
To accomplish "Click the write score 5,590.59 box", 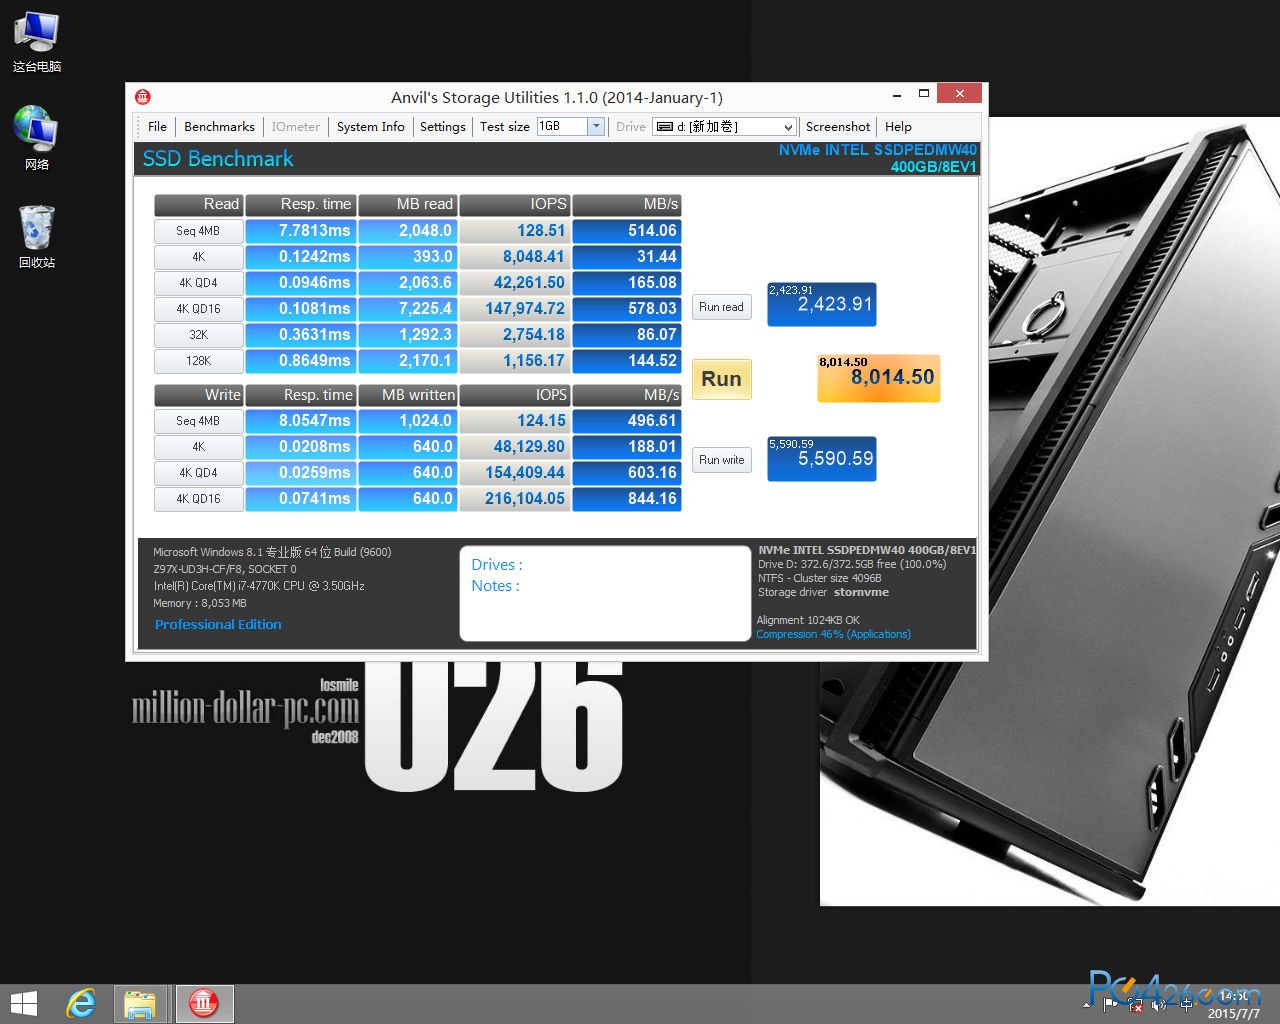I will (822, 459).
